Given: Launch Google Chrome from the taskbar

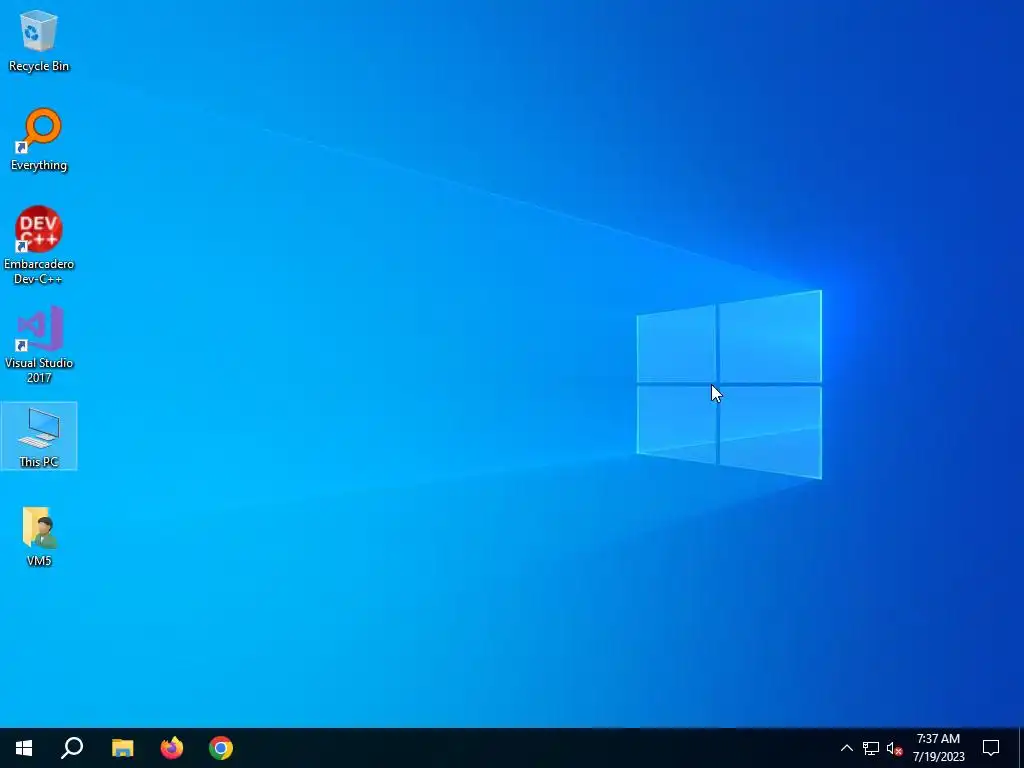Looking at the screenshot, I should pyautogui.click(x=221, y=748).
